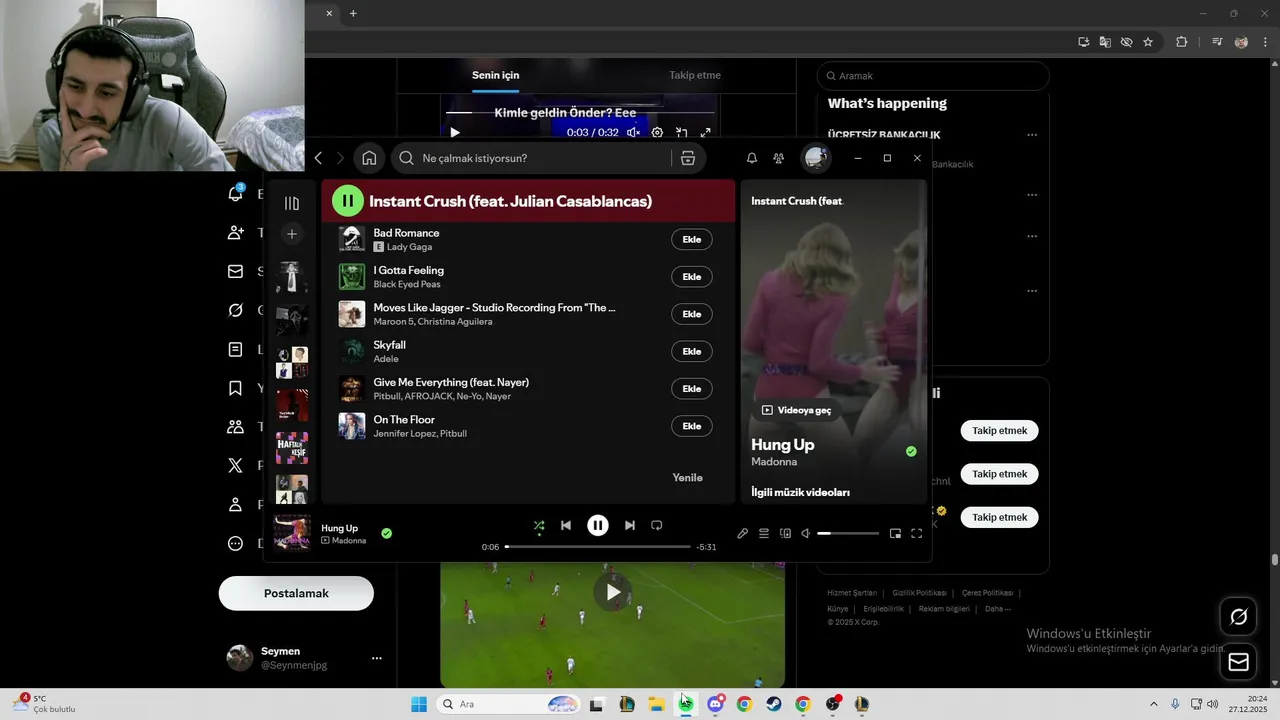Add I Gotta Feeling with Ekle
Image resolution: width=1280 pixels, height=720 pixels.
[x=692, y=277]
